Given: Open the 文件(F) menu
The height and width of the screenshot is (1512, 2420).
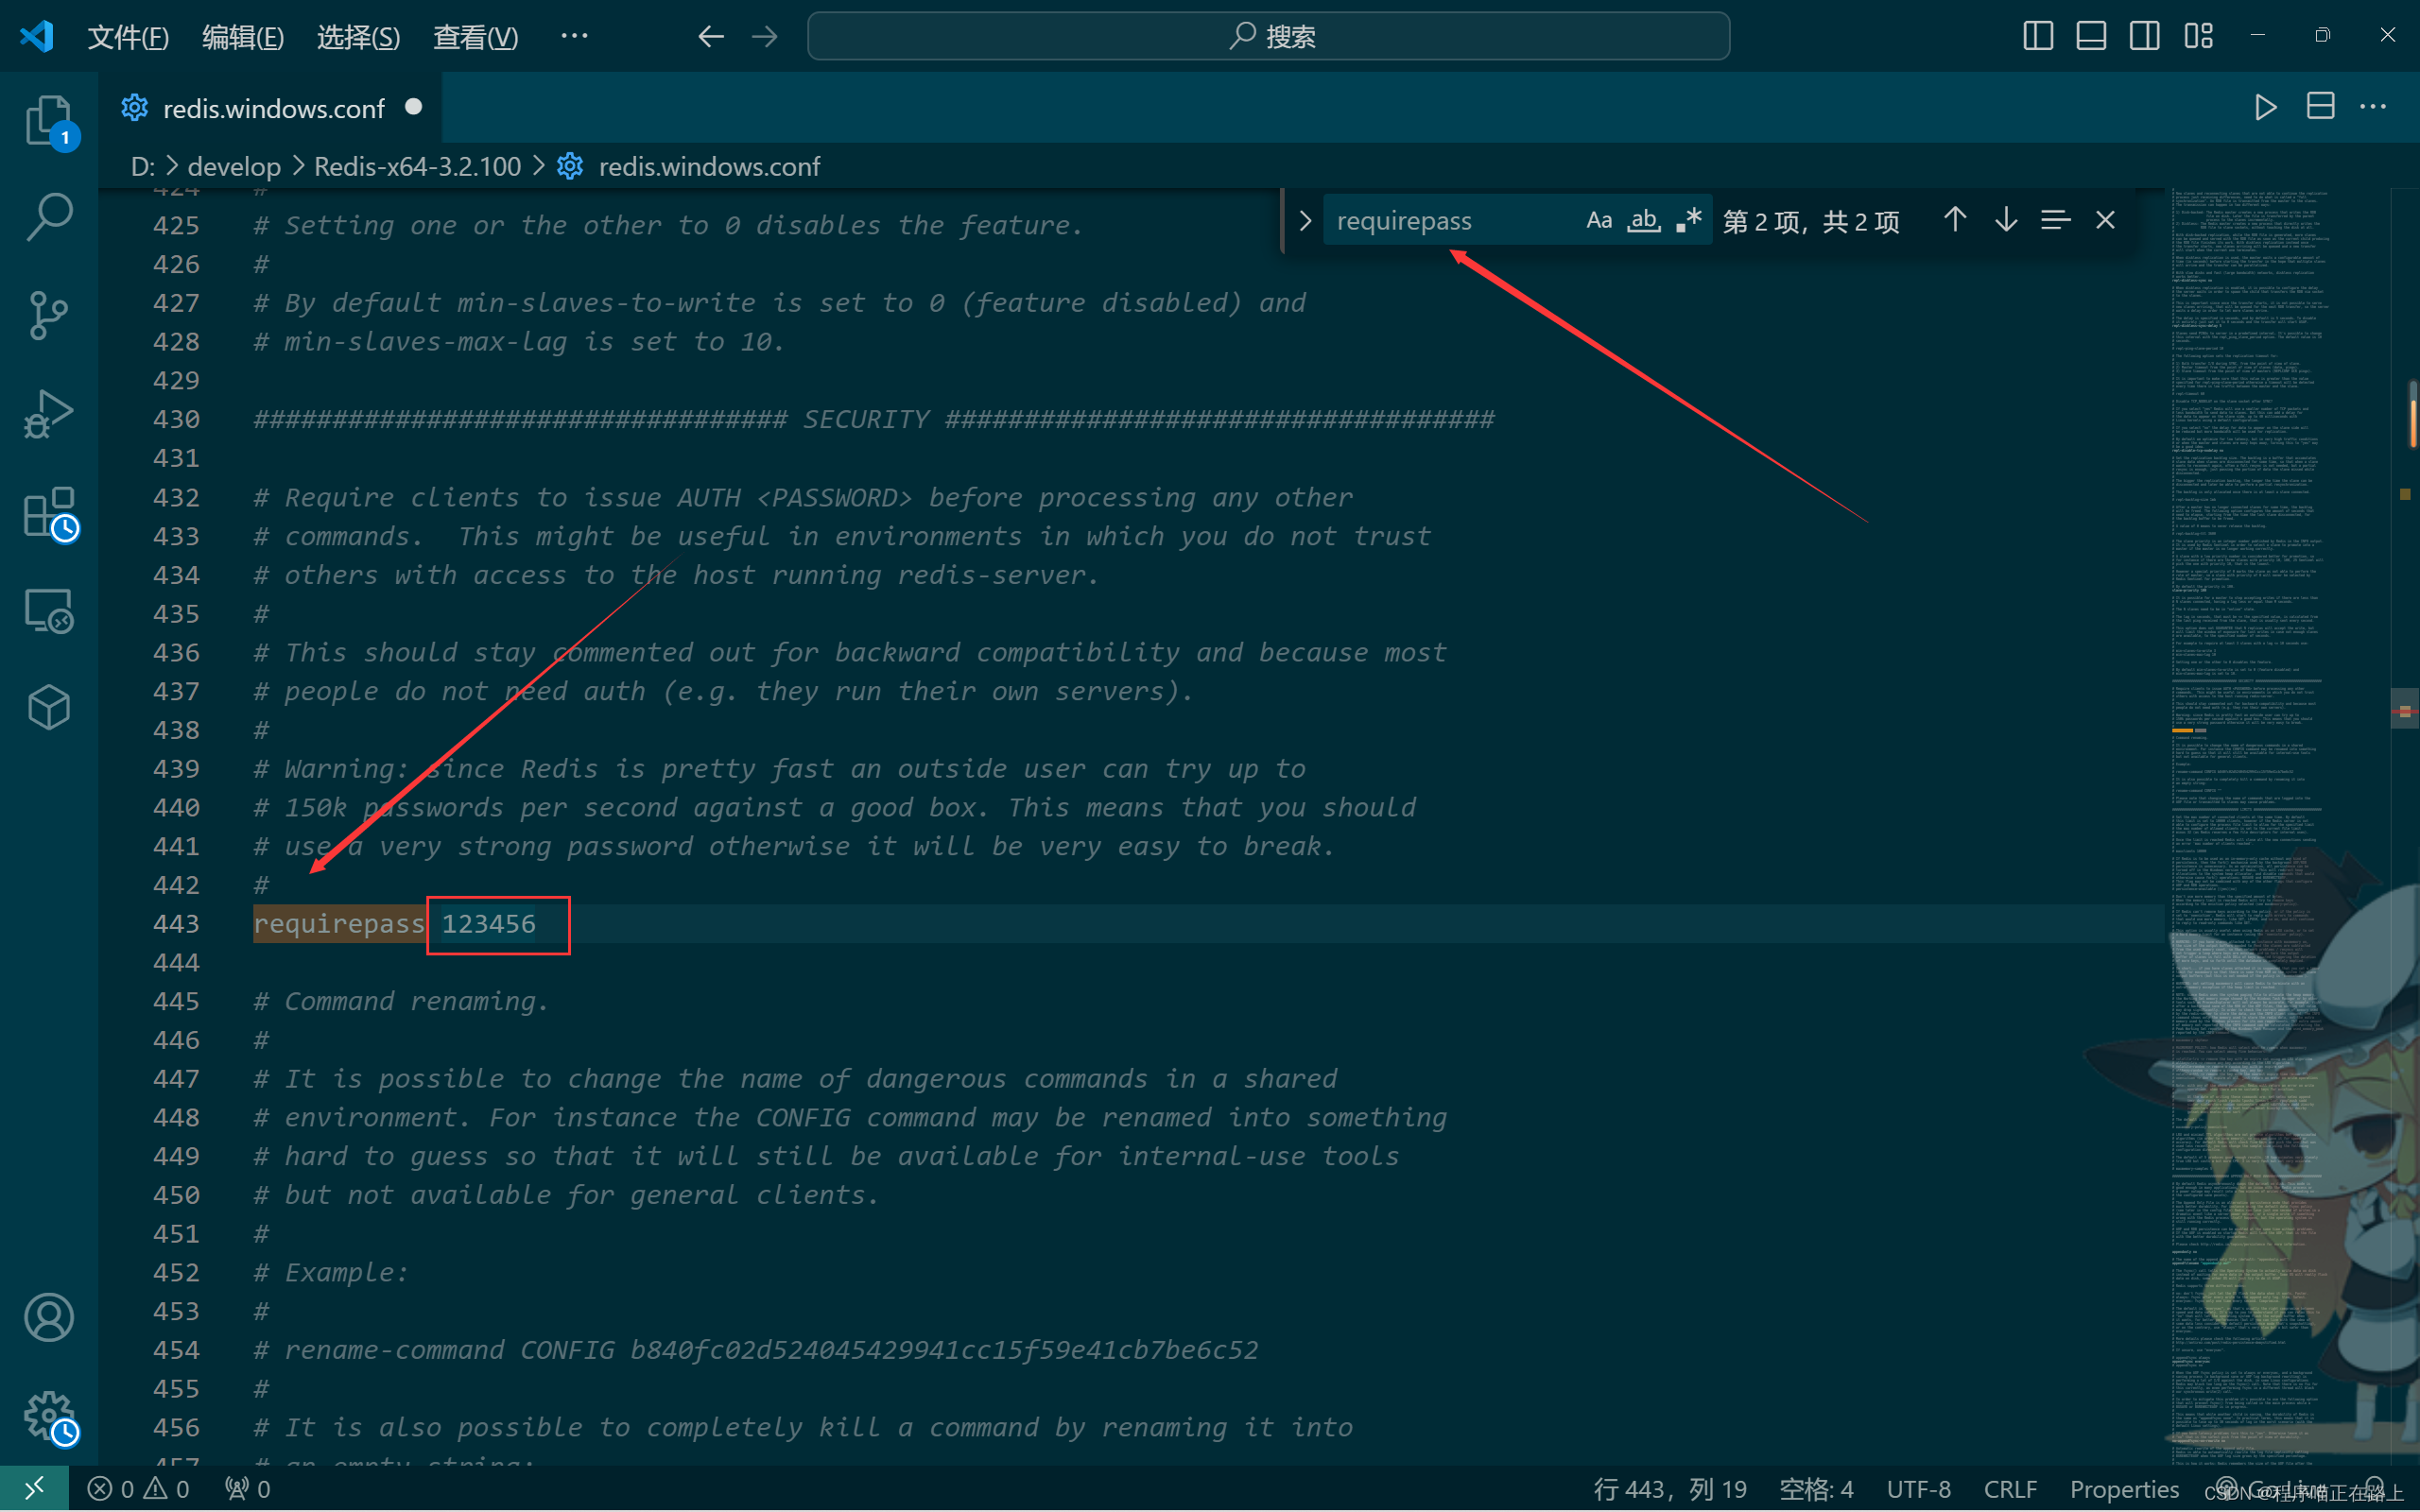Looking at the screenshot, I should (128, 37).
